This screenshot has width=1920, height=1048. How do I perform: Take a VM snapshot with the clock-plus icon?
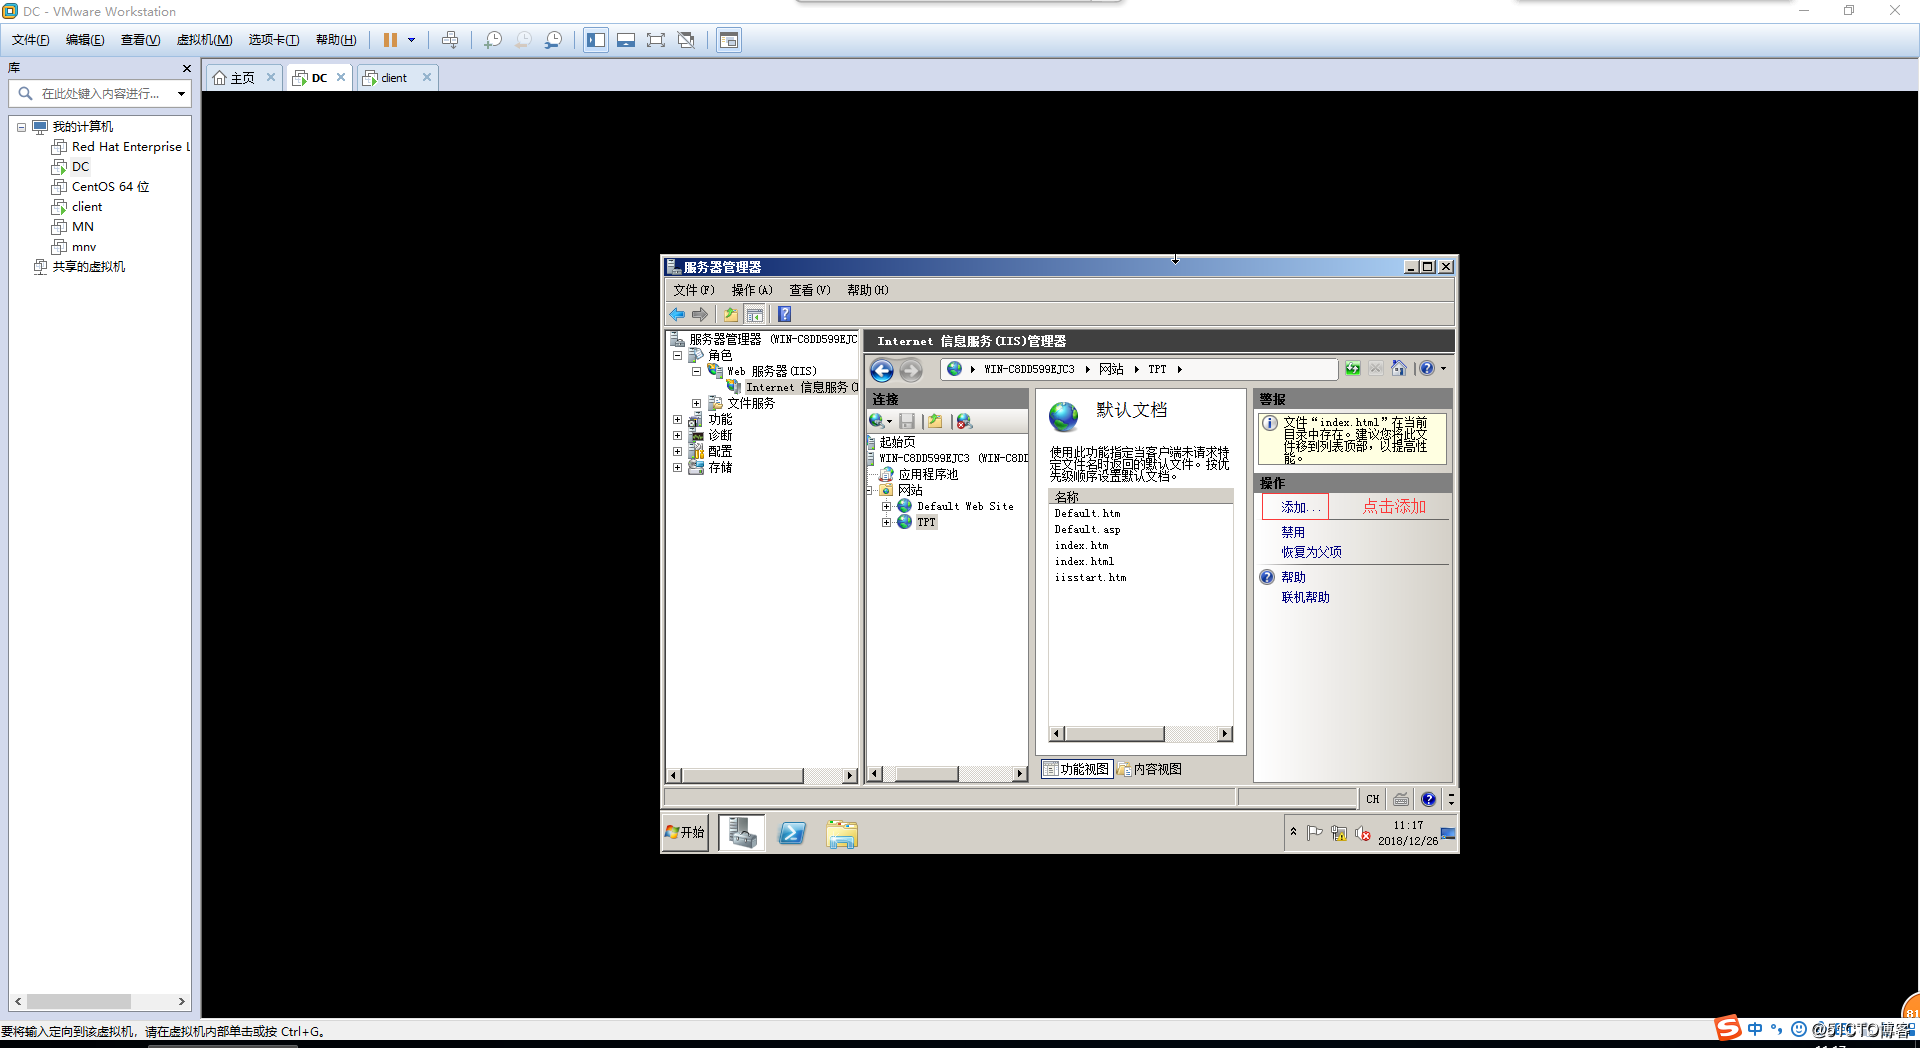pos(493,40)
